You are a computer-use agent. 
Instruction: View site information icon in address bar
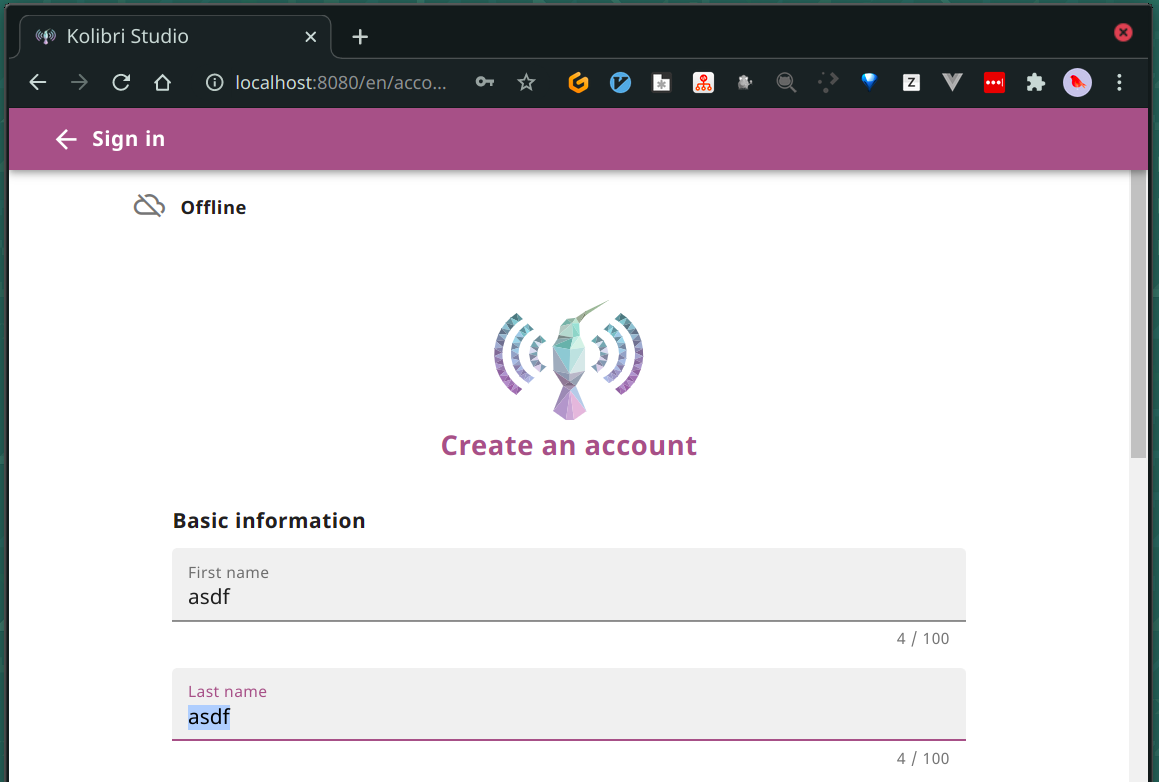(x=214, y=82)
